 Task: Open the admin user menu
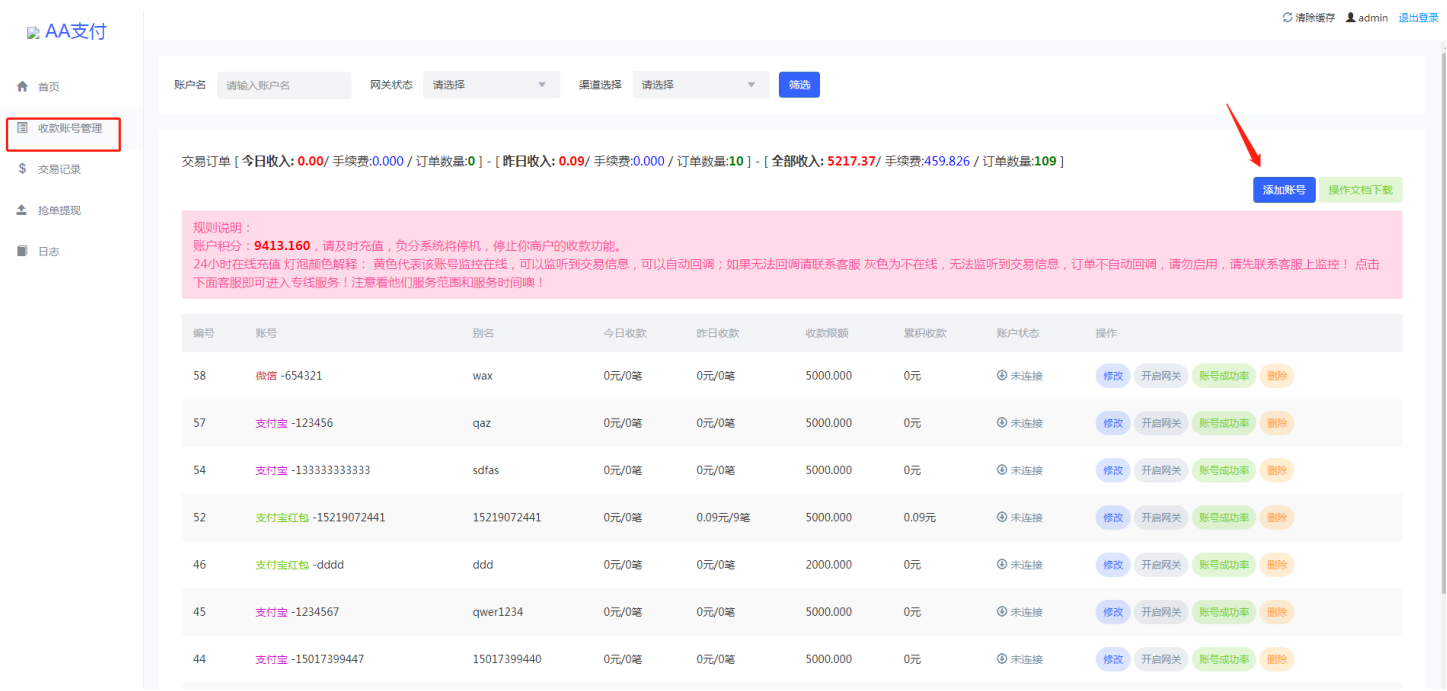click(x=1372, y=18)
